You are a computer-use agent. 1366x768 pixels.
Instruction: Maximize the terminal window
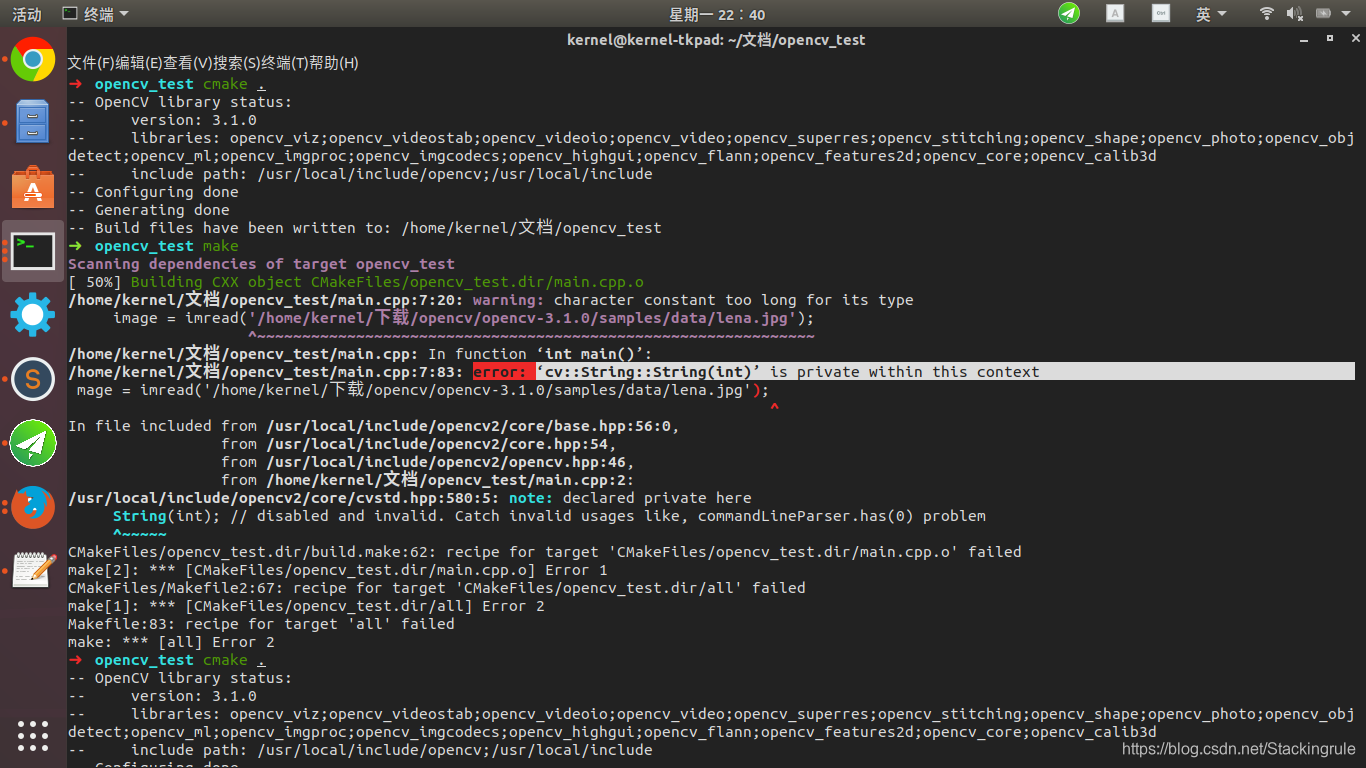pos(1330,39)
